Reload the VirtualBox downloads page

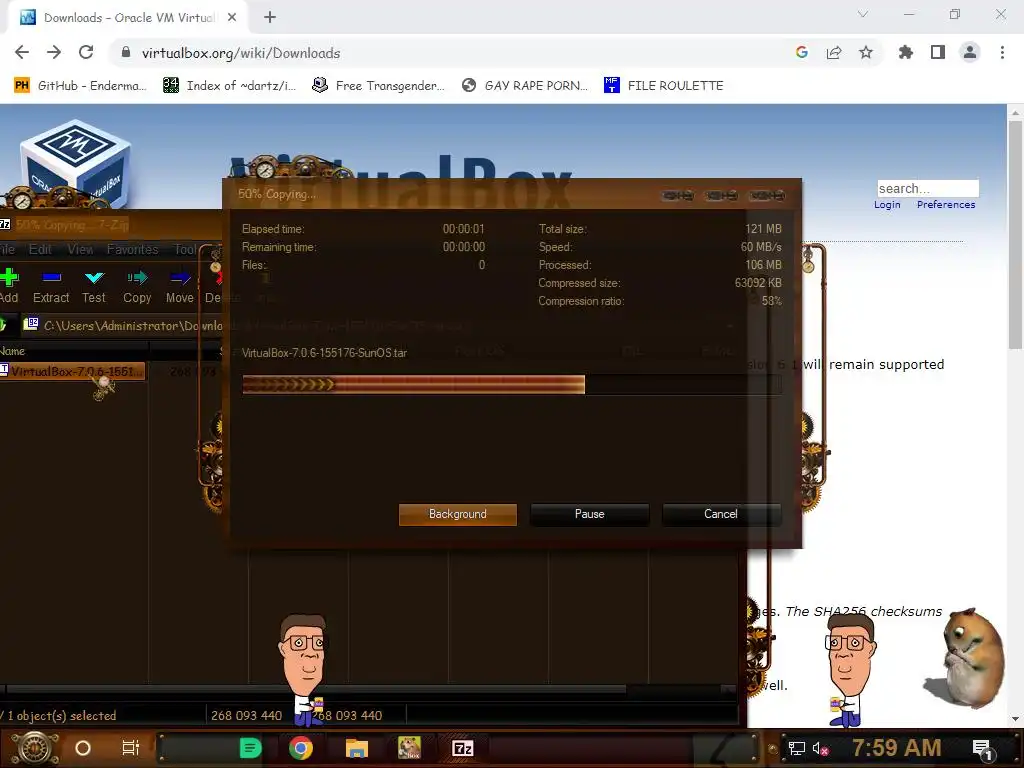coord(86,52)
